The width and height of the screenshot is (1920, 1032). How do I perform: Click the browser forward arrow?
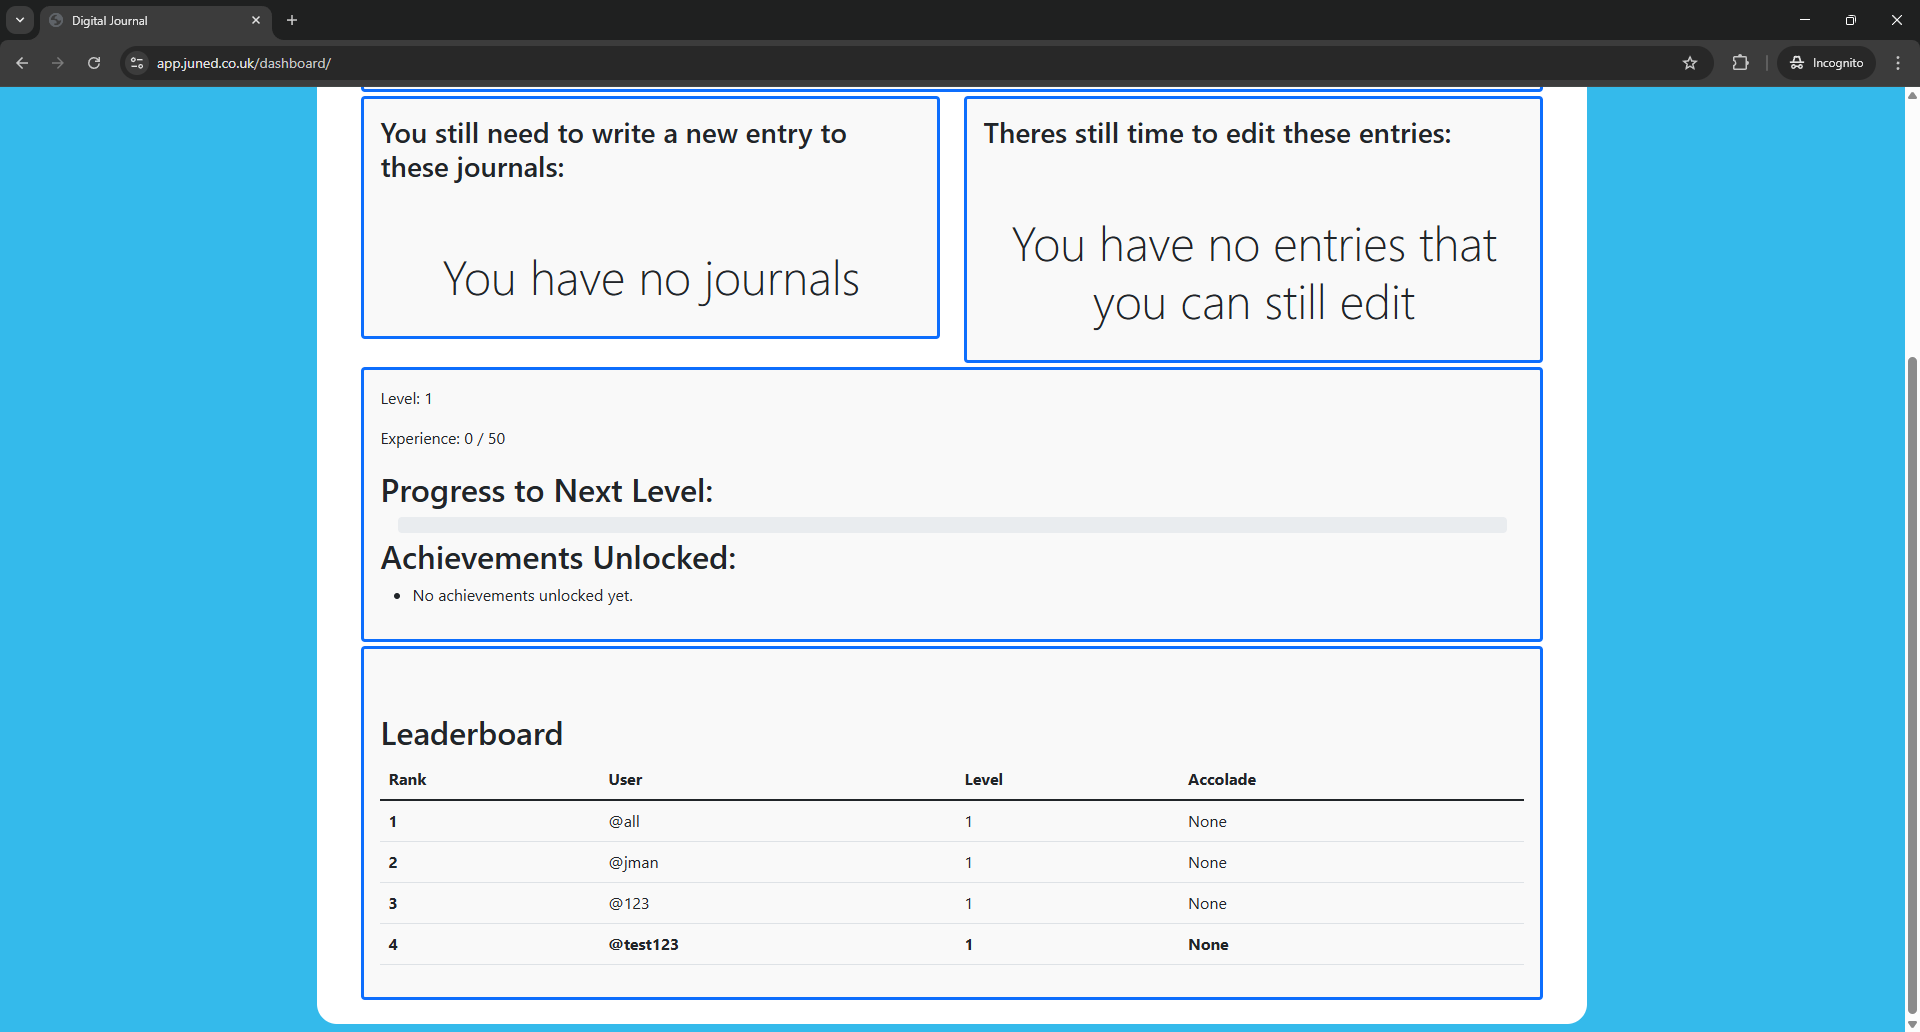point(58,63)
